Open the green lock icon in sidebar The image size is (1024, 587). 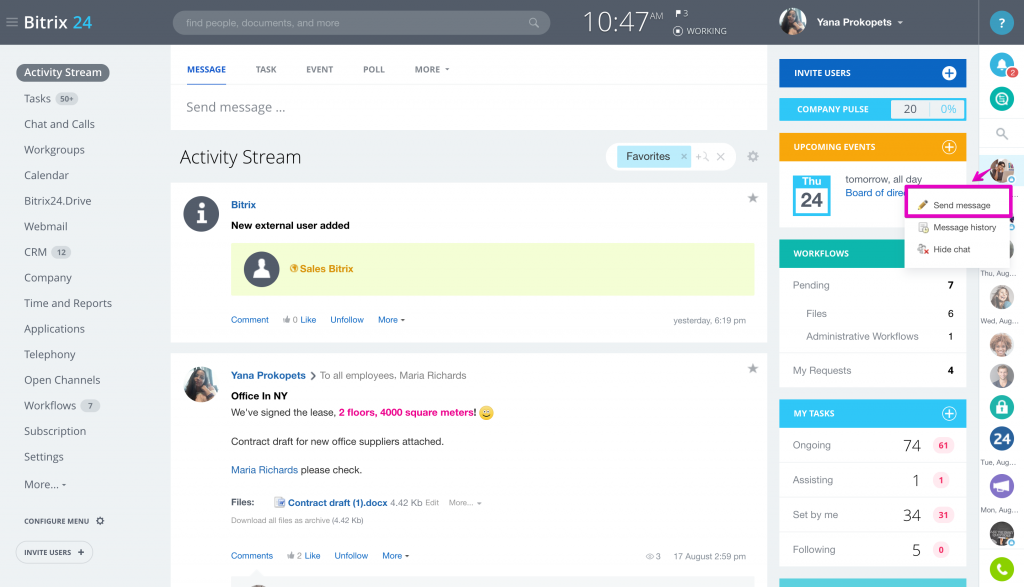pos(1001,407)
